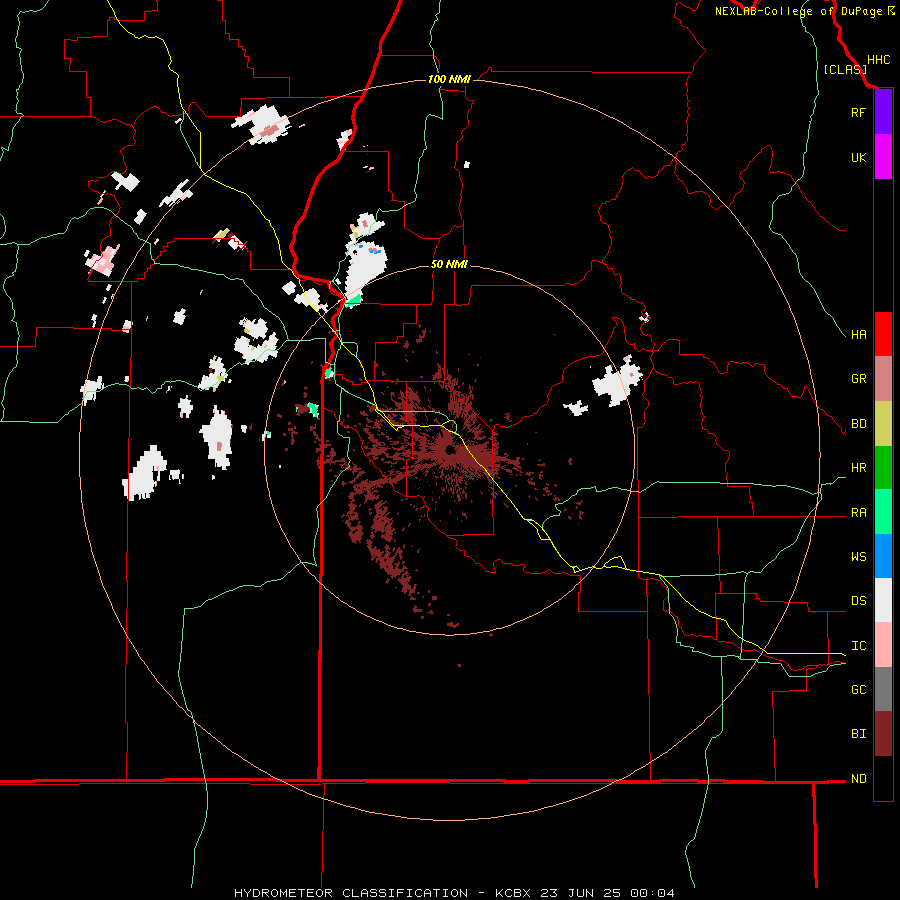Click the UK magenta legend swatch
The width and height of the screenshot is (900, 900).
[x=883, y=157]
